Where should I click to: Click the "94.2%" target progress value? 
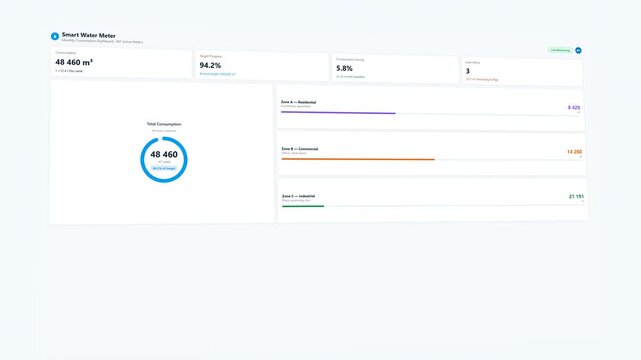pyautogui.click(x=210, y=65)
